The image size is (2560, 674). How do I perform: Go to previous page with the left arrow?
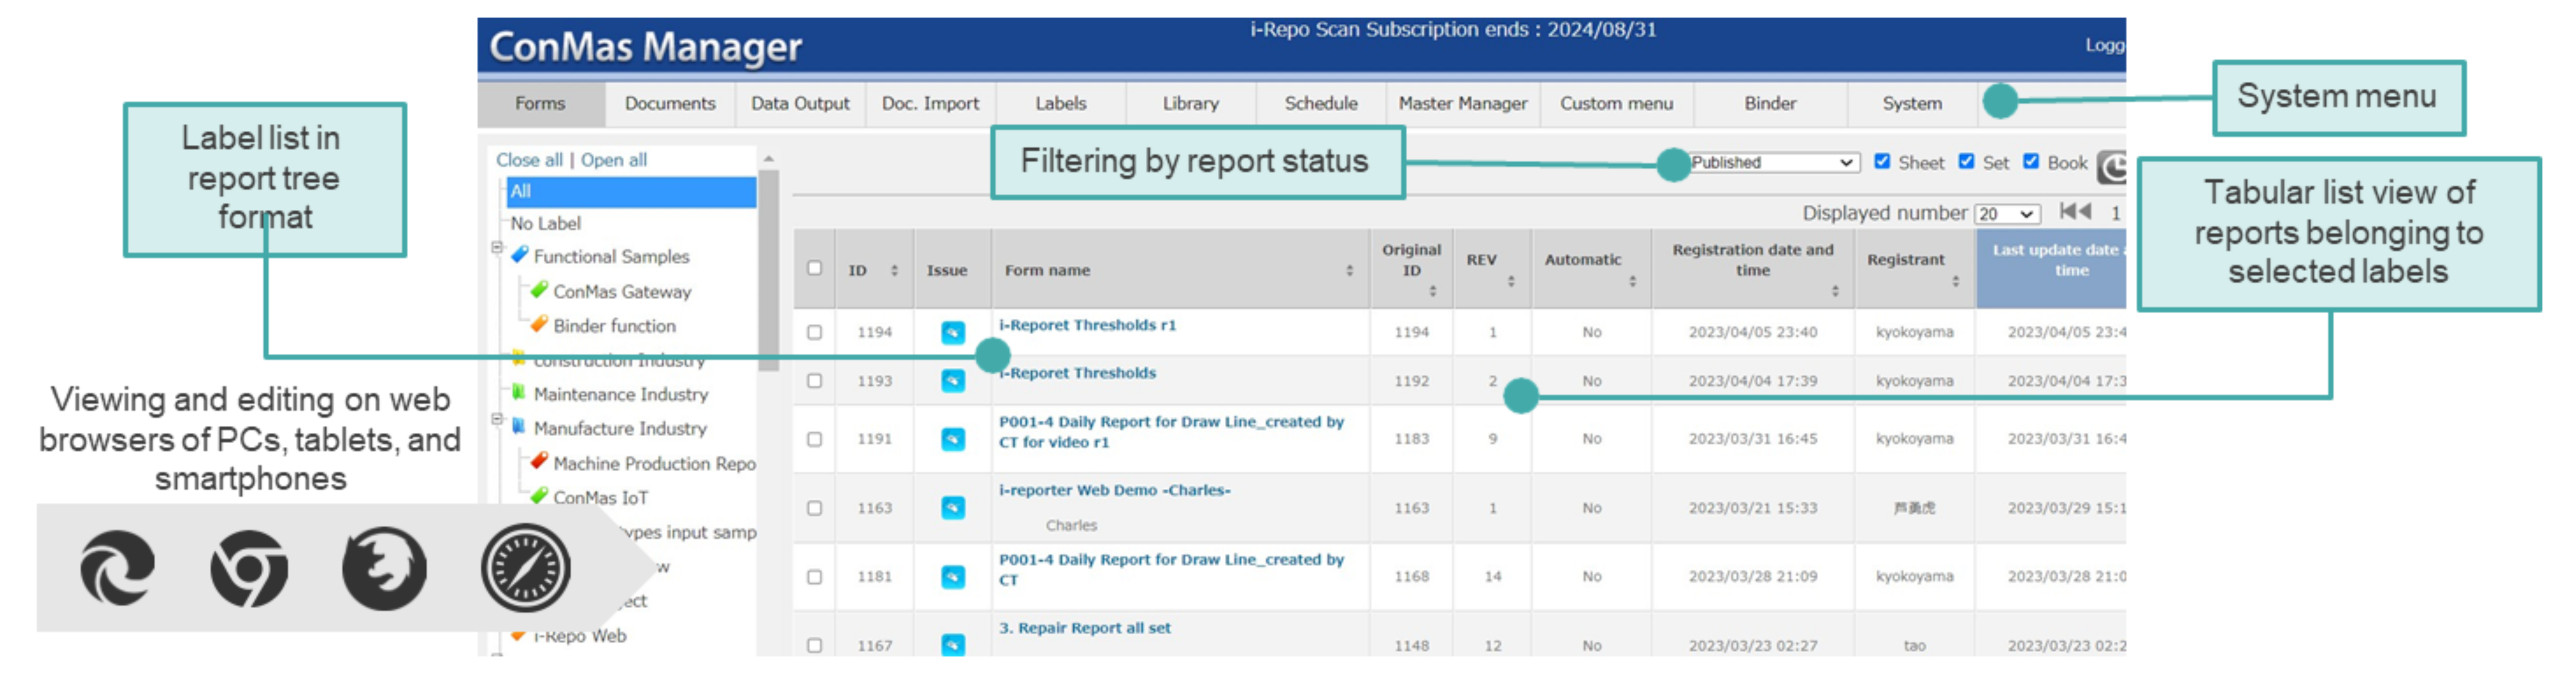[2083, 211]
